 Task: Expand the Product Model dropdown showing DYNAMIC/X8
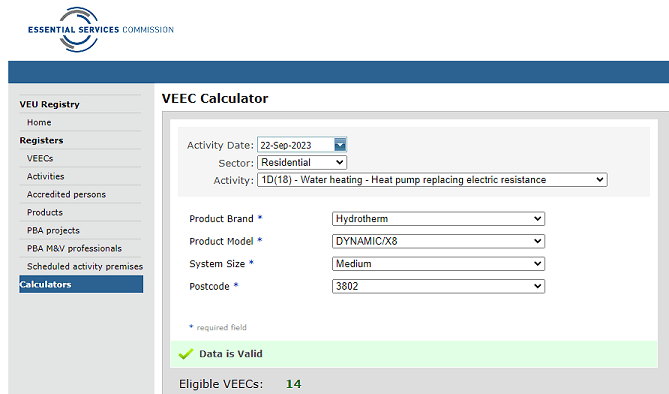tap(438, 241)
